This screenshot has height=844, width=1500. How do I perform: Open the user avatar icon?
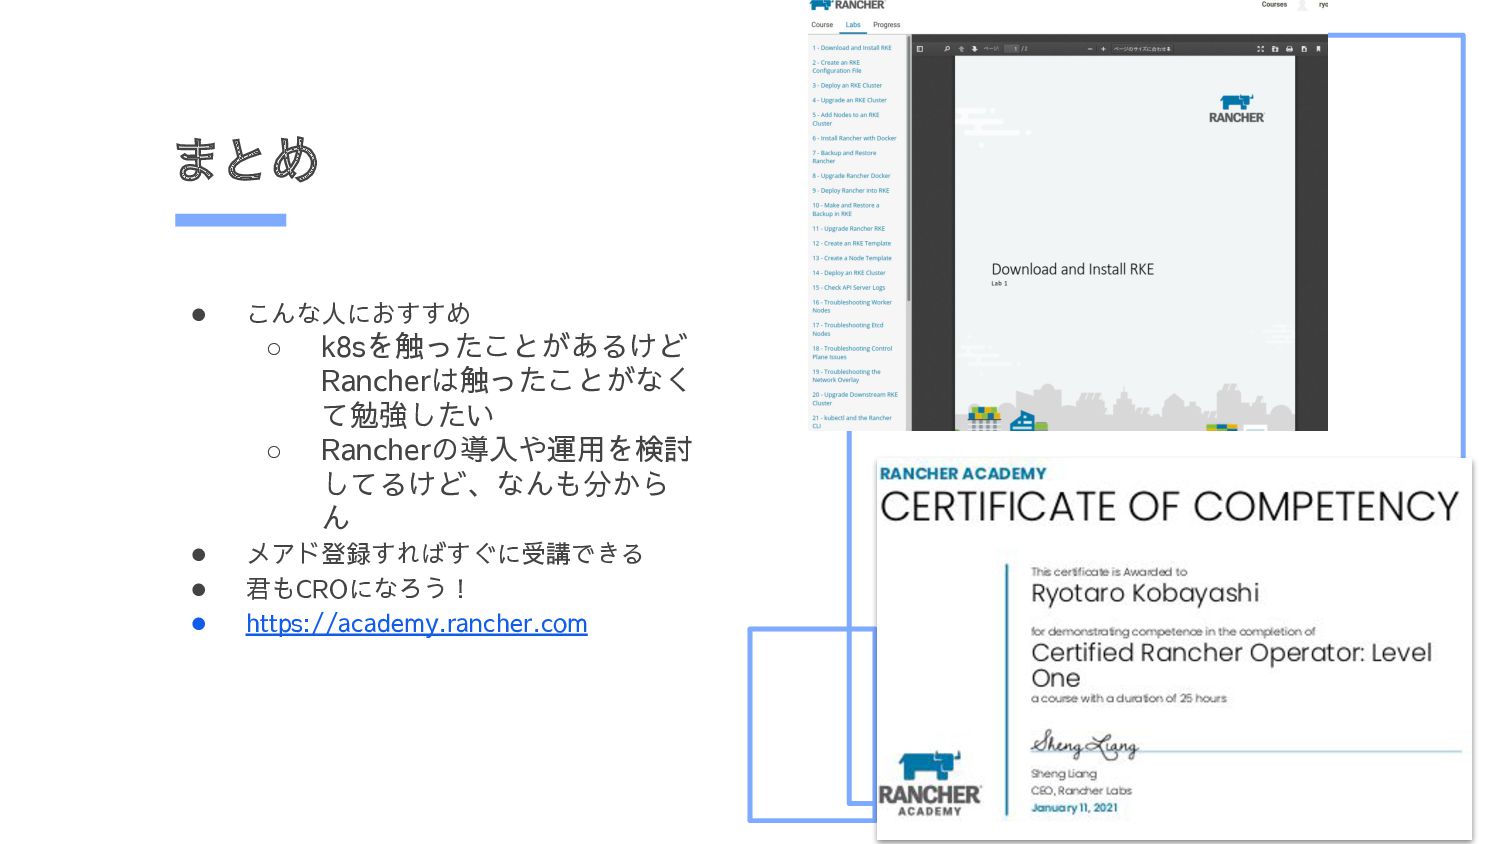tap(1302, 5)
